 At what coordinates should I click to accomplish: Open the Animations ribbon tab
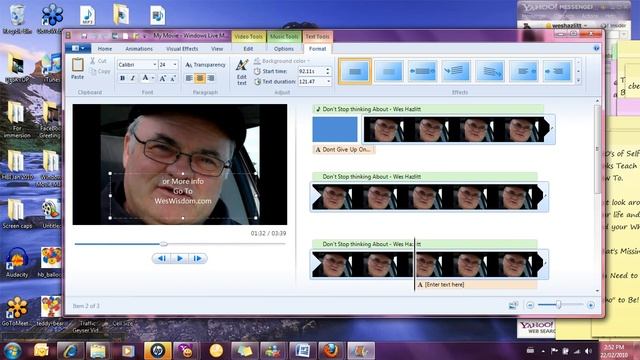pos(139,49)
